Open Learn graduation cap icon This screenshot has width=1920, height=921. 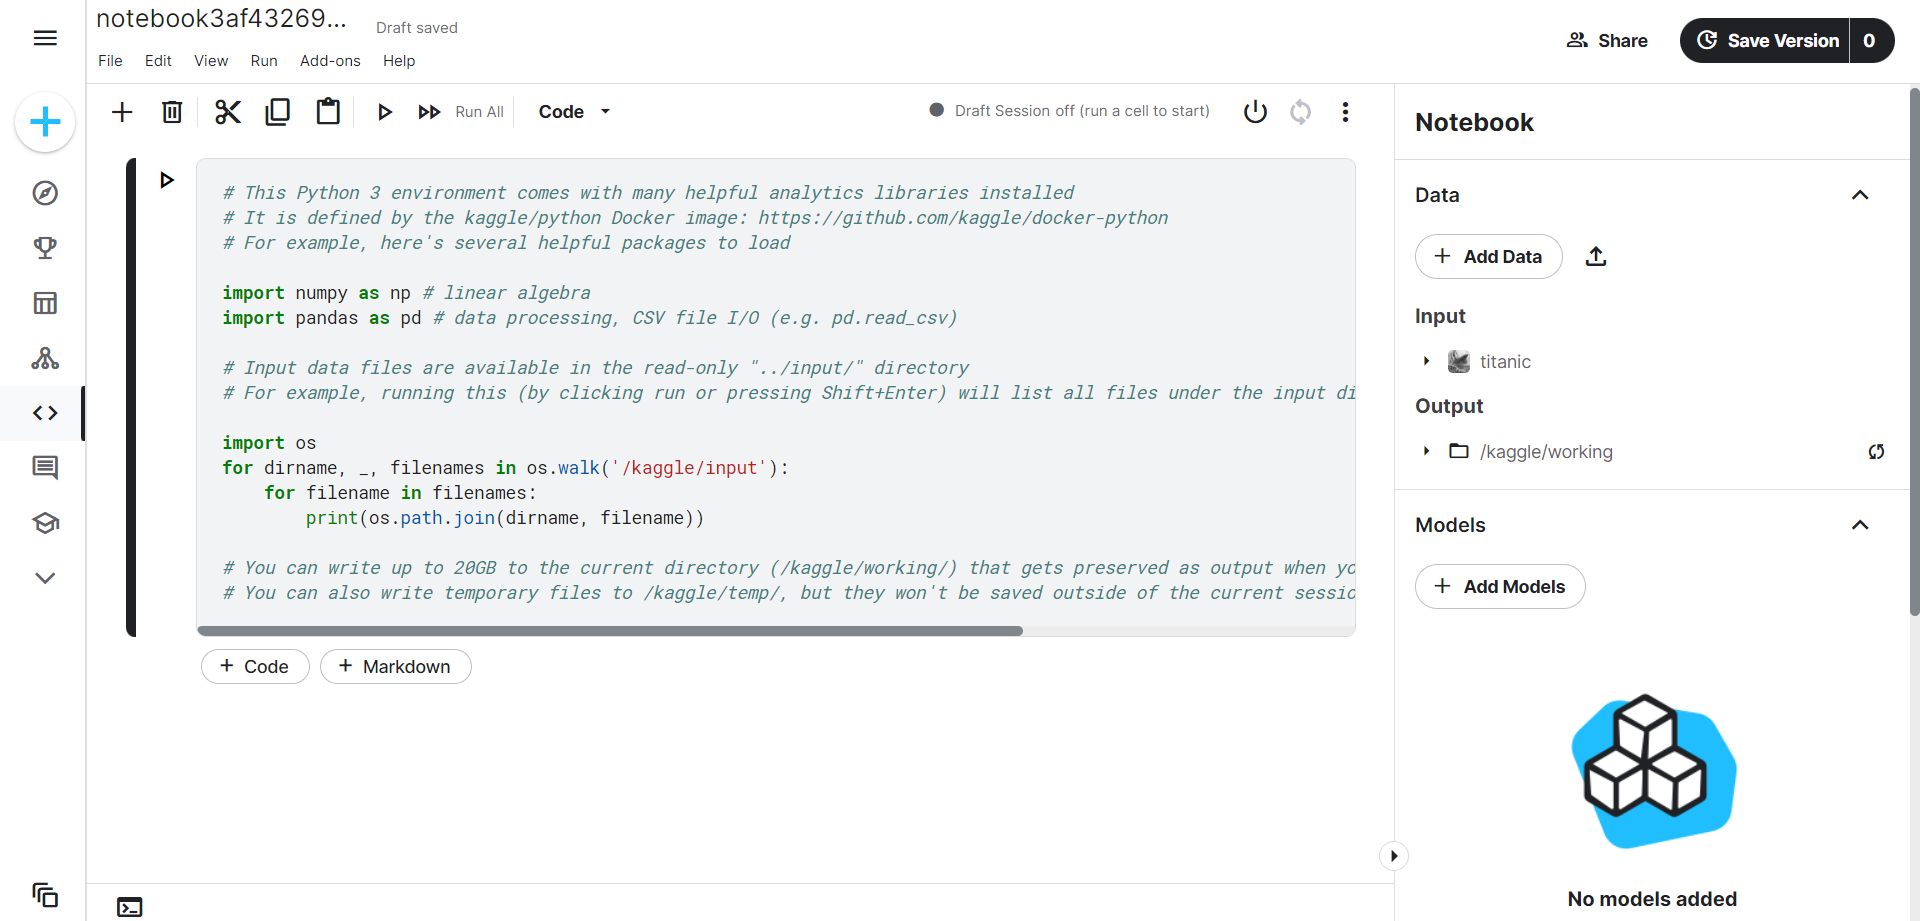pyautogui.click(x=45, y=523)
